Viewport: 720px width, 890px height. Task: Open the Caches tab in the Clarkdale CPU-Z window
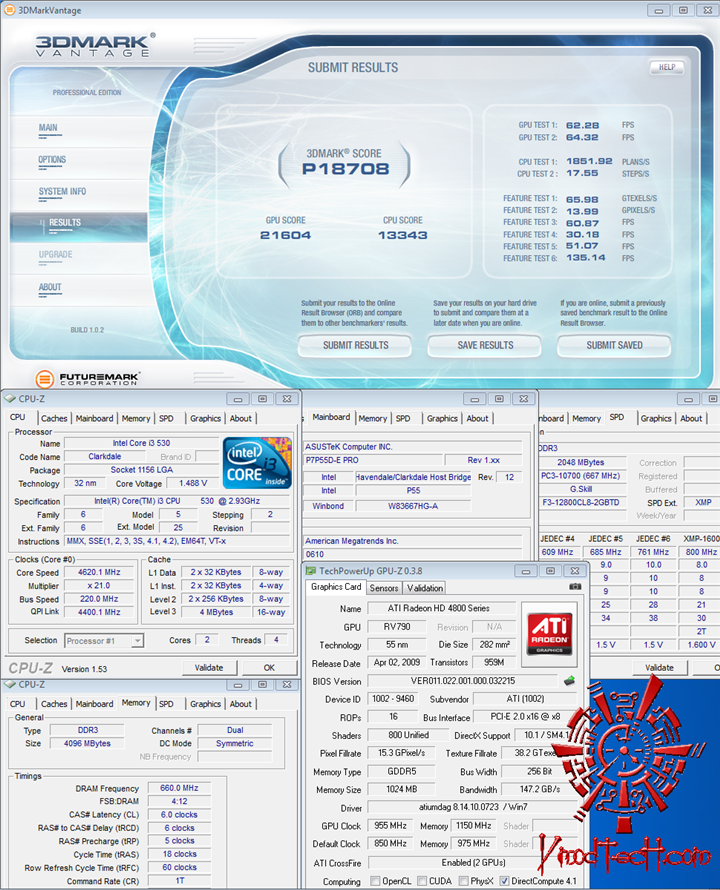click(54, 418)
